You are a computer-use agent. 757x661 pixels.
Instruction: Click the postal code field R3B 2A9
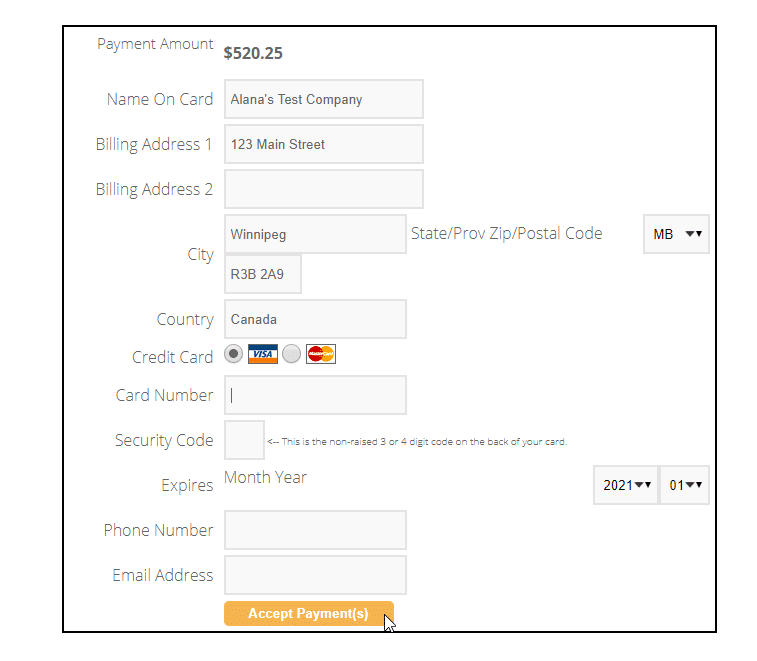tap(263, 274)
